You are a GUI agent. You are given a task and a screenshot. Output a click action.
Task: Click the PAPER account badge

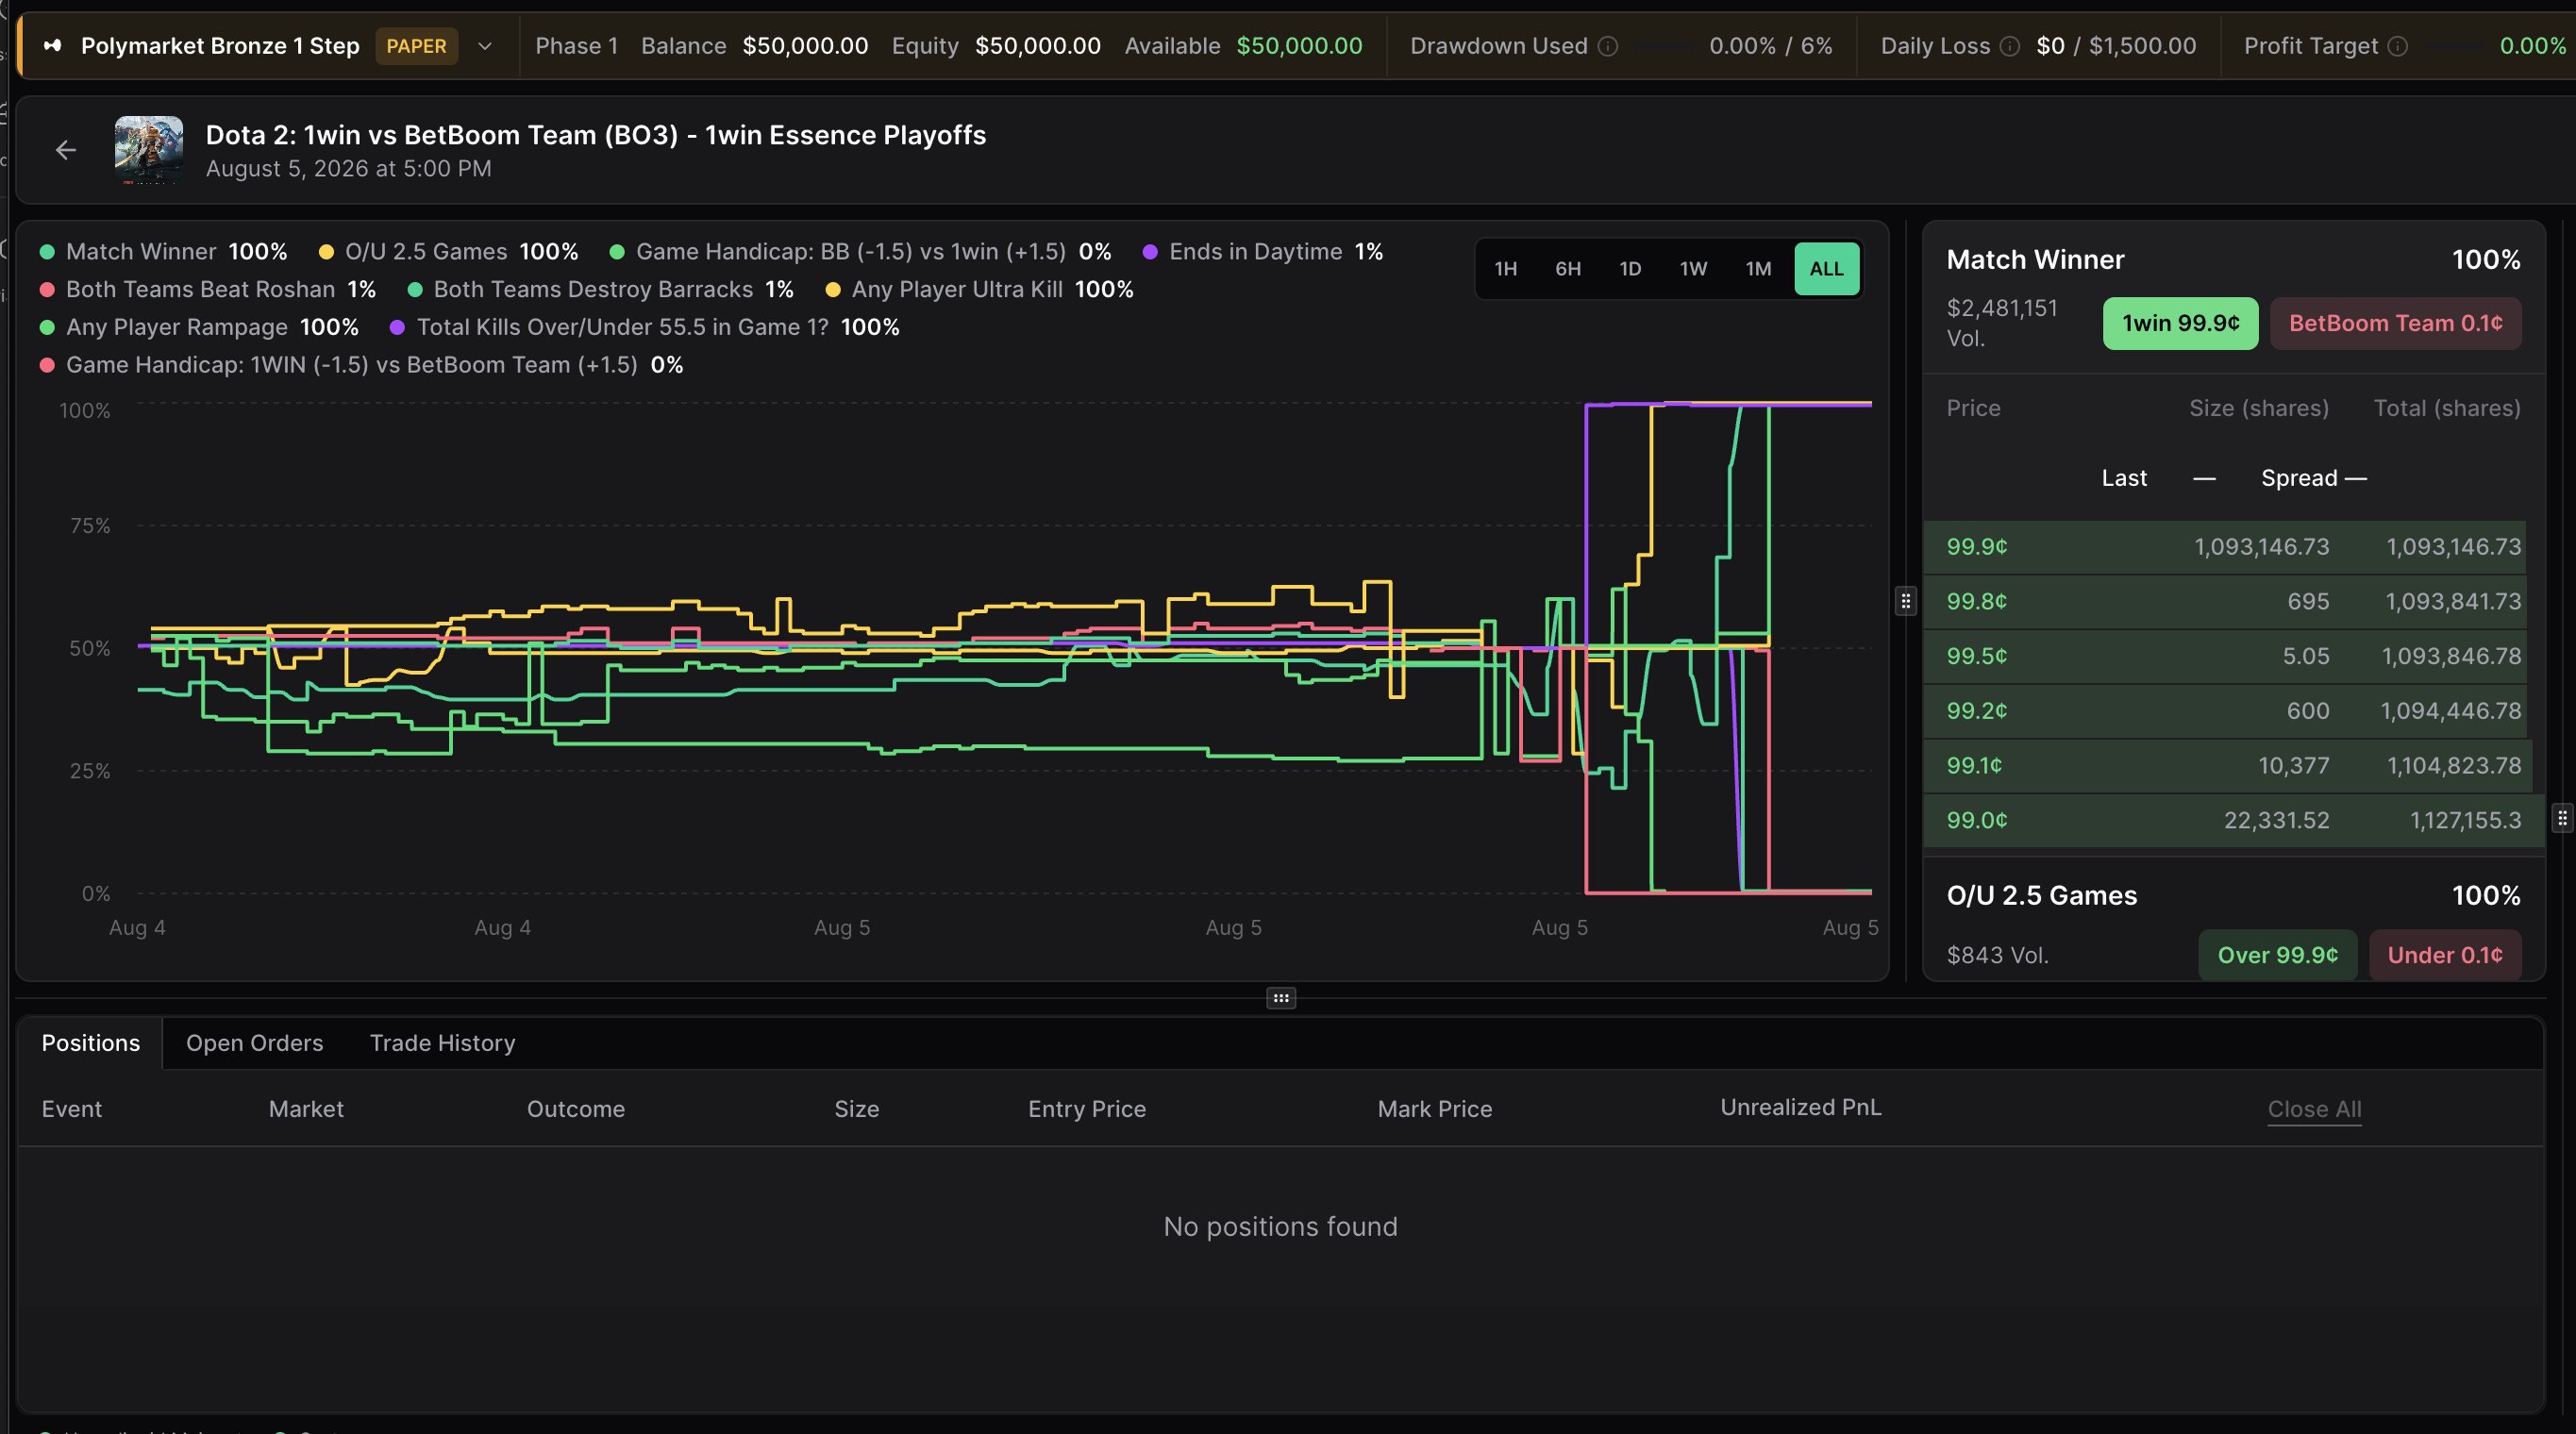coord(416,46)
